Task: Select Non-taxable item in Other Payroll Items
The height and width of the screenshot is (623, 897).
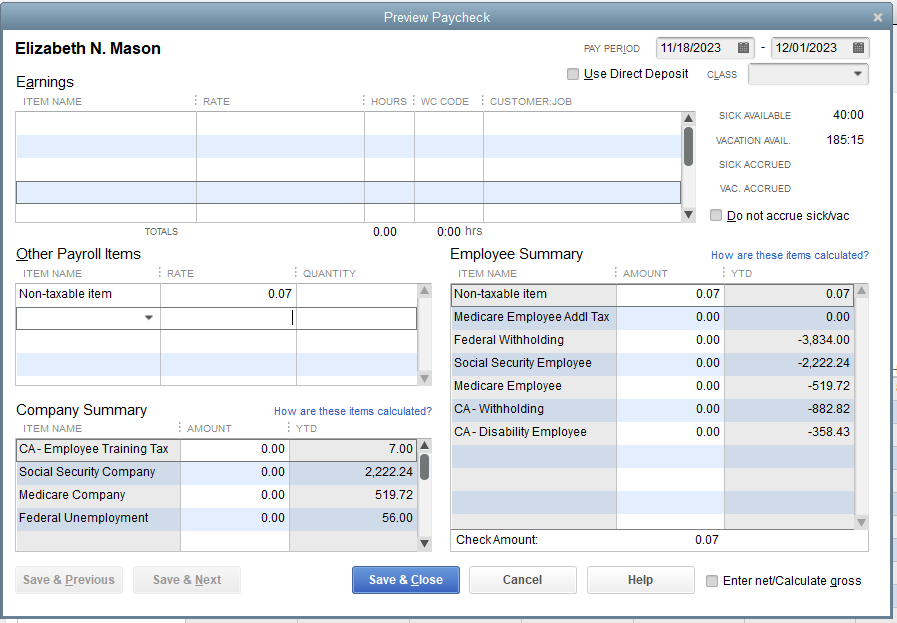Action: pyautogui.click(x=88, y=294)
